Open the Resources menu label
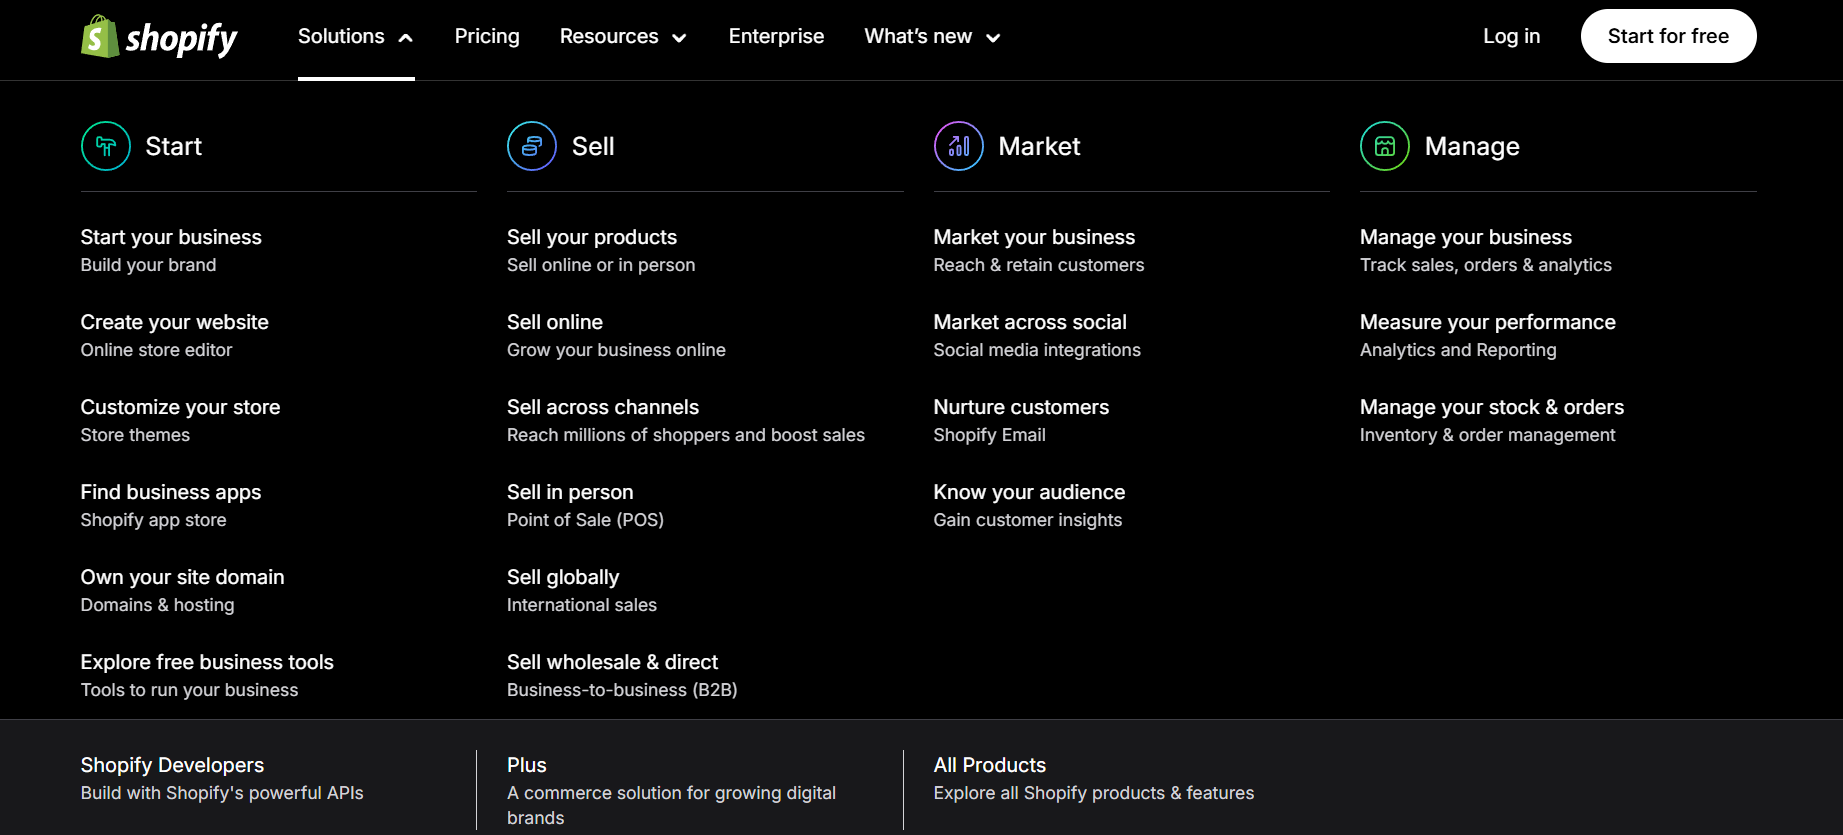The width and height of the screenshot is (1843, 835). [609, 36]
